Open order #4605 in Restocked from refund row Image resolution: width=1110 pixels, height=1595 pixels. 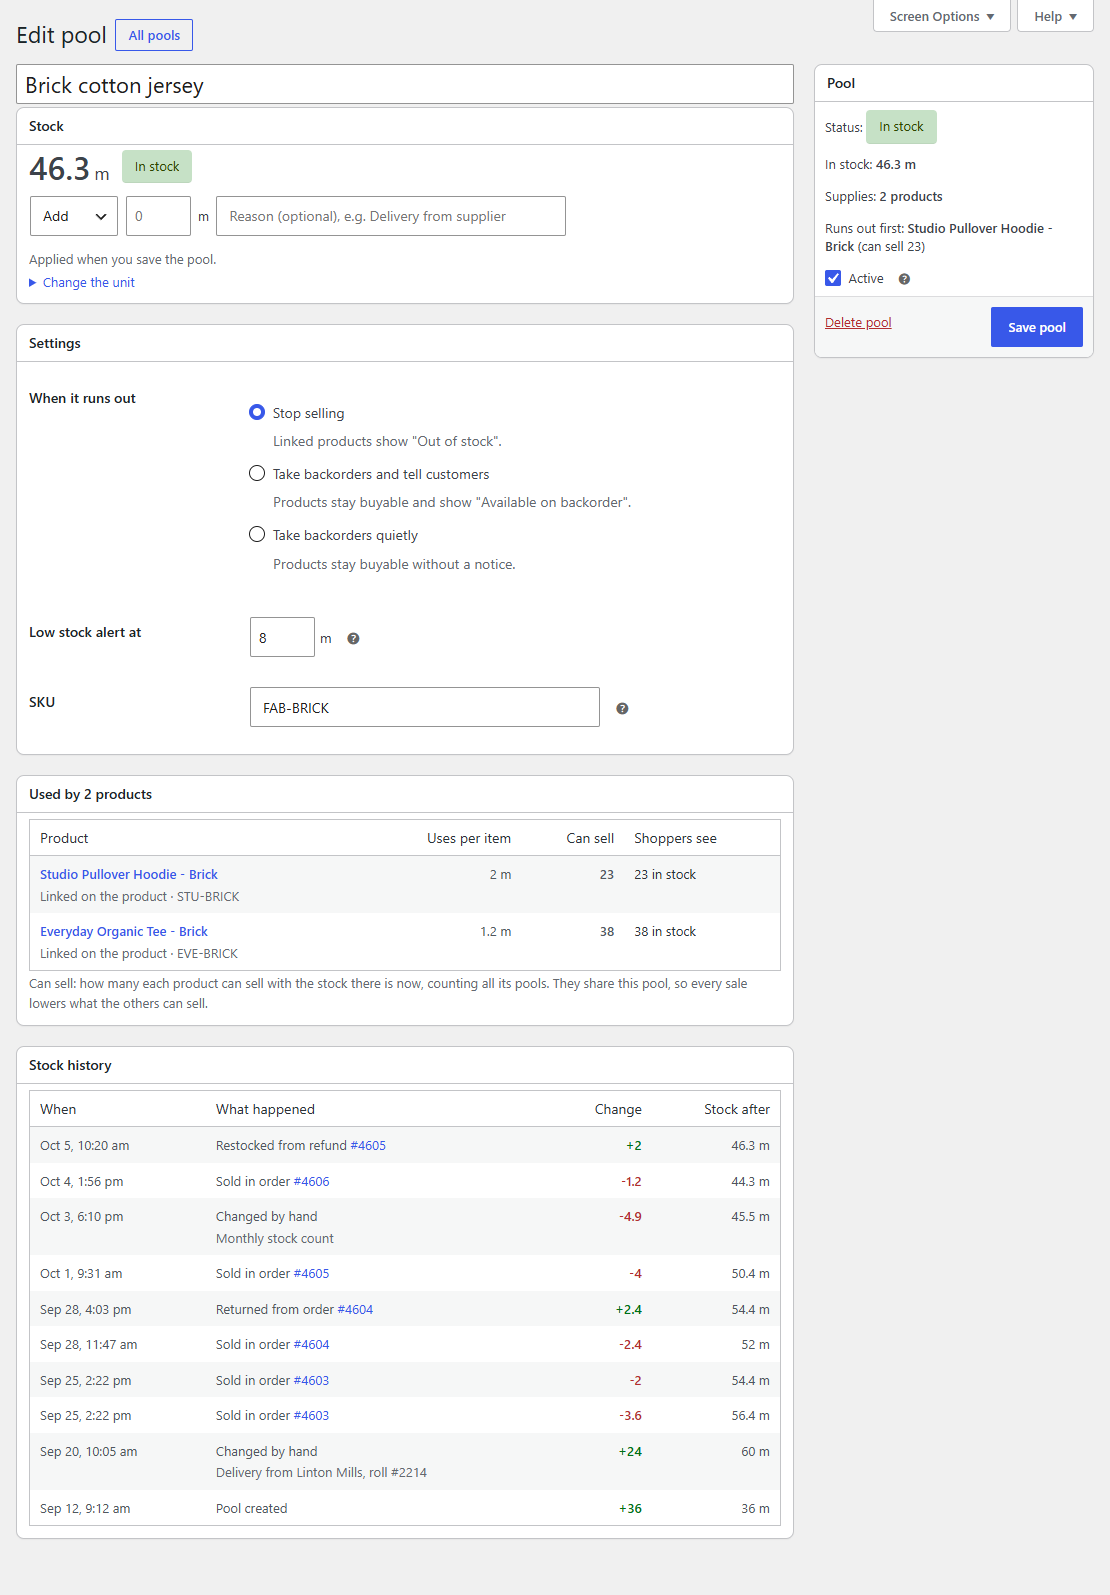click(x=368, y=1145)
